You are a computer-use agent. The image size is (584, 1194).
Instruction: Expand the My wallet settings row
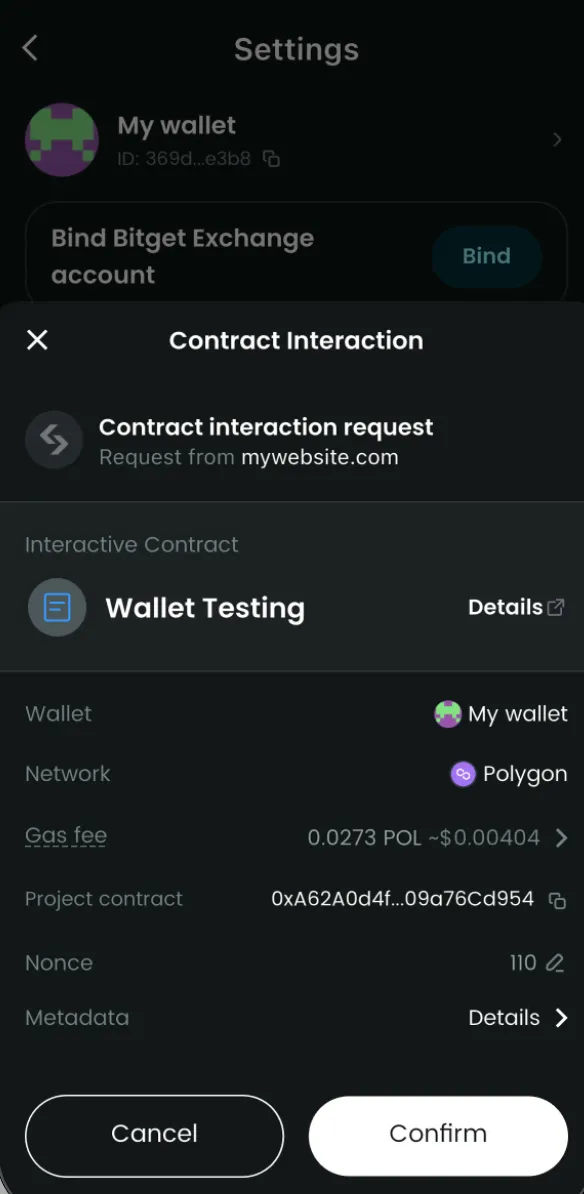click(x=558, y=140)
